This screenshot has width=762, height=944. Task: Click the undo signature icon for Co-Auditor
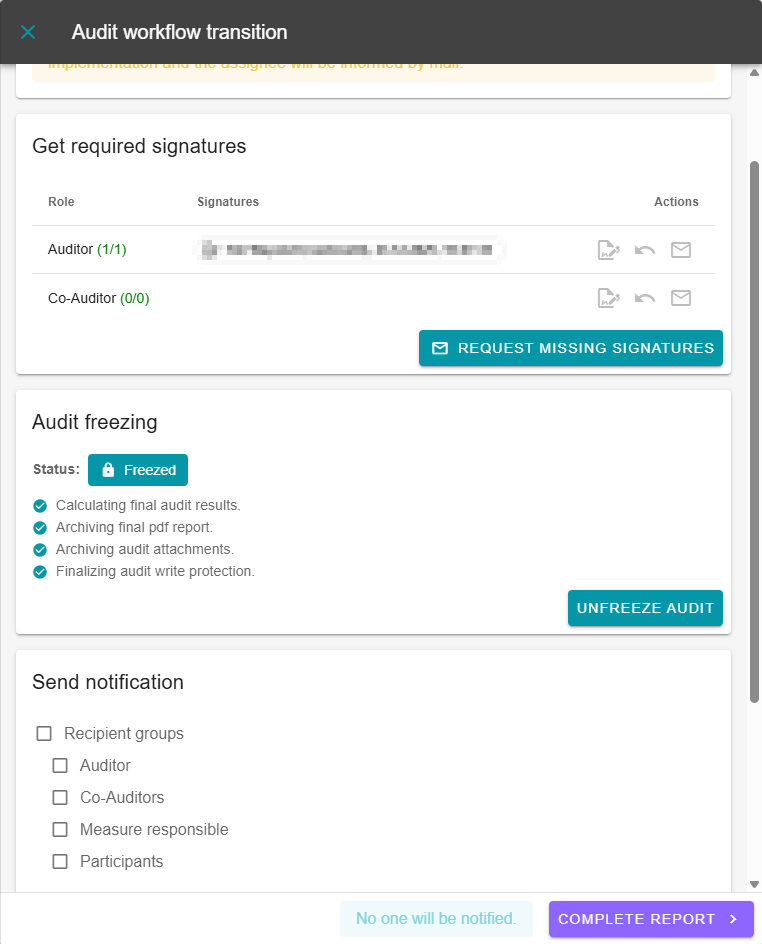pos(645,298)
